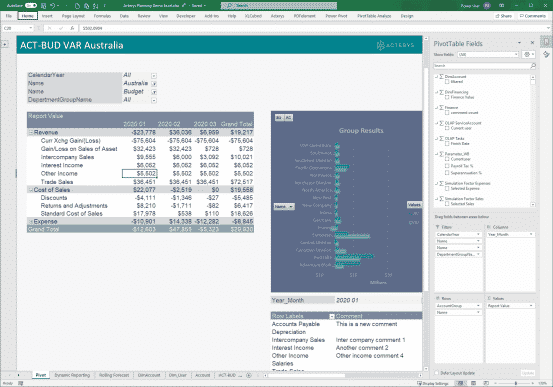The image size is (553, 387).
Task: Open the PivotTable Analyze tab
Action: pos(374,16)
